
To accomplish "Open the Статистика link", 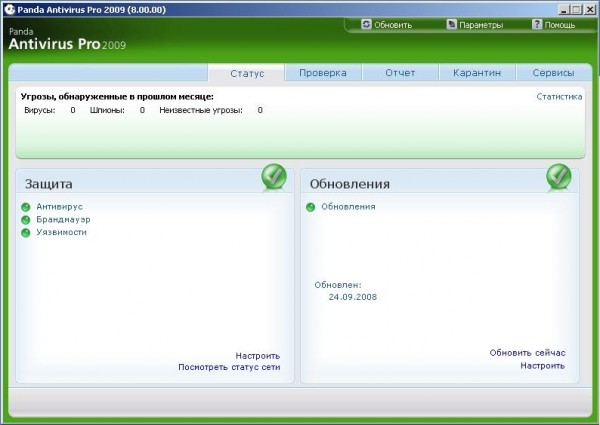I will point(559,97).
